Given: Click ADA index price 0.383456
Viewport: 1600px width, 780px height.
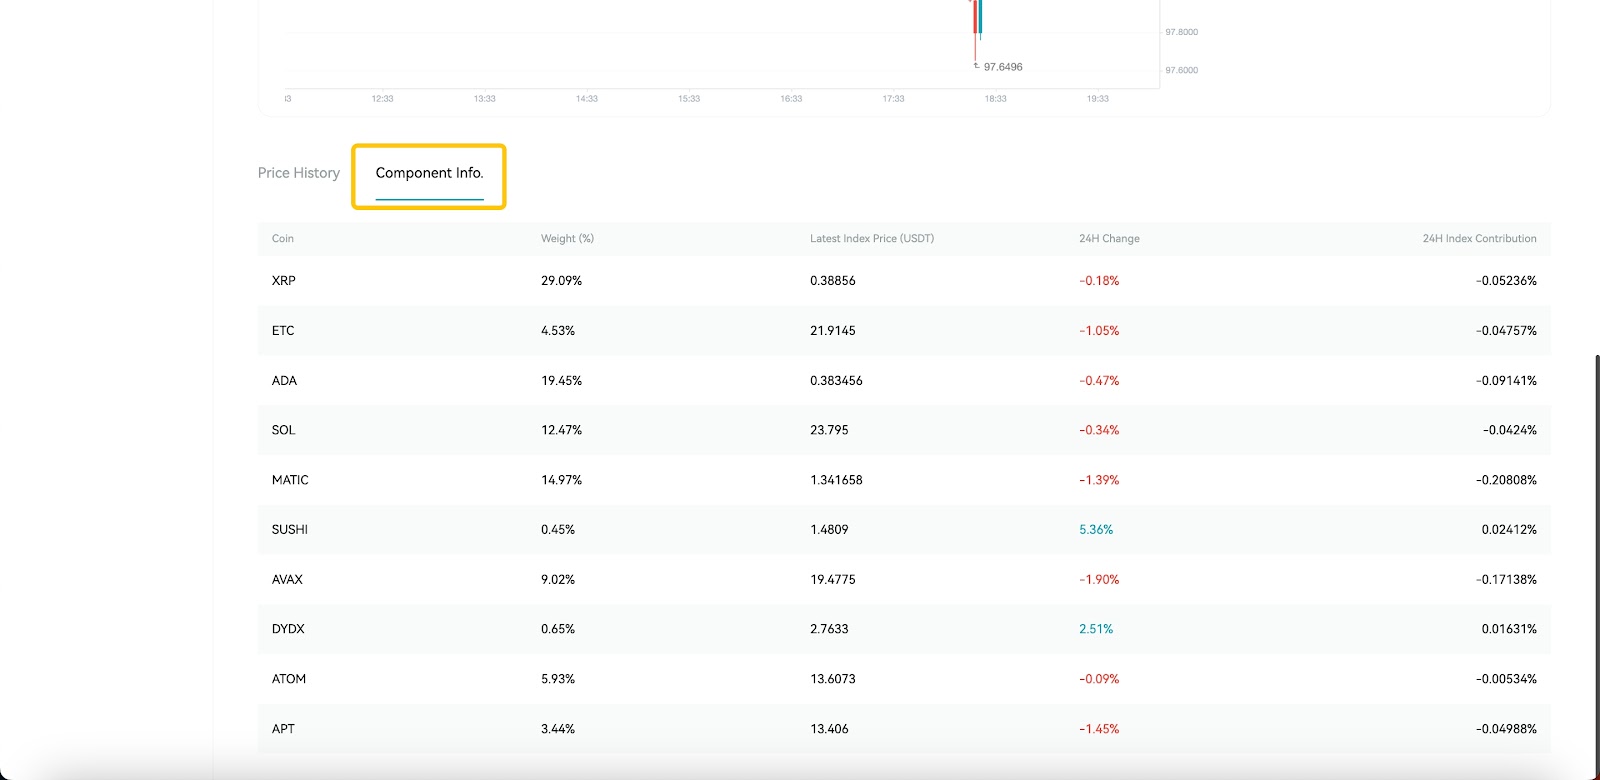Looking at the screenshot, I should (836, 381).
